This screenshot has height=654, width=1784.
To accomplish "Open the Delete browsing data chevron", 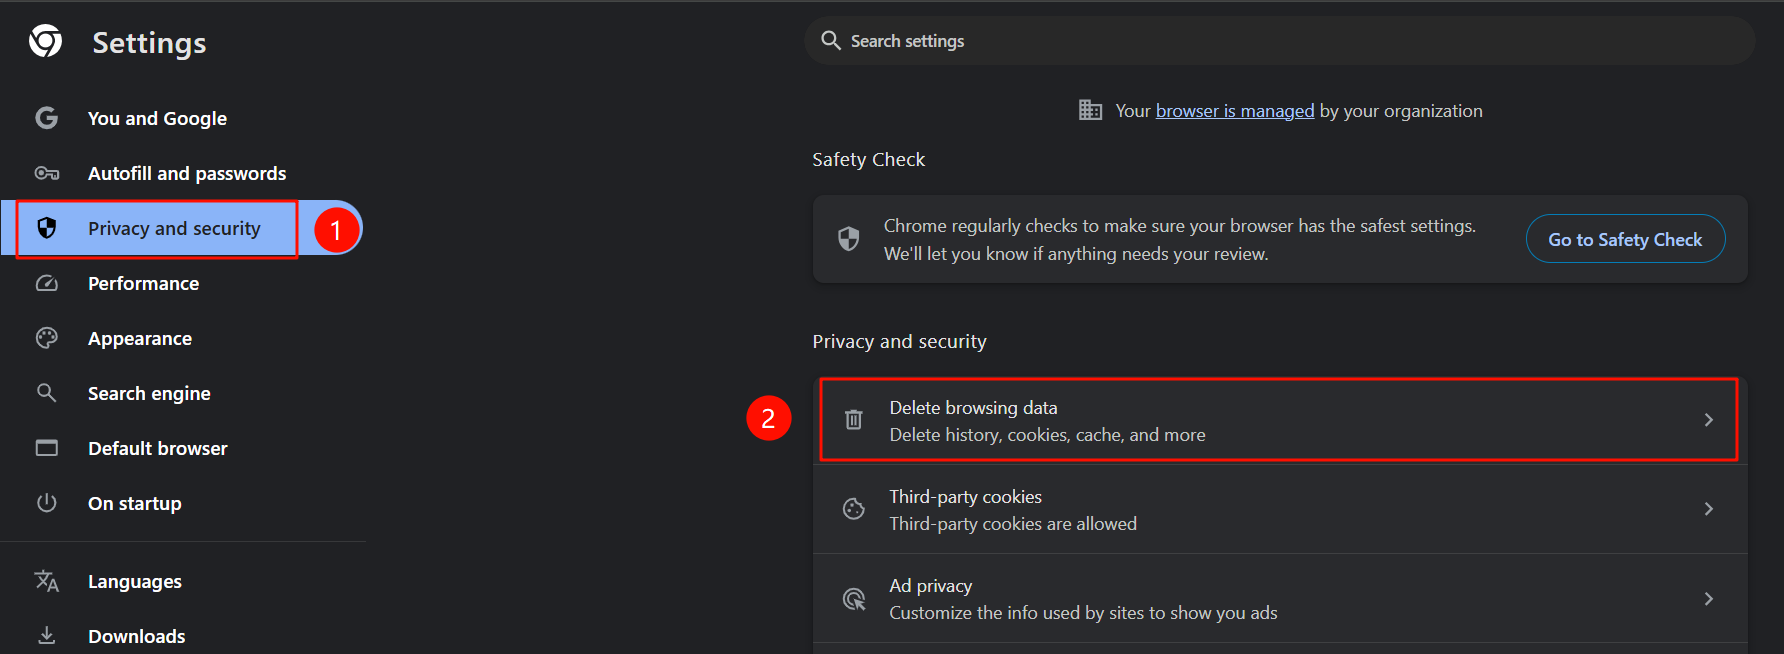I will (1708, 419).
